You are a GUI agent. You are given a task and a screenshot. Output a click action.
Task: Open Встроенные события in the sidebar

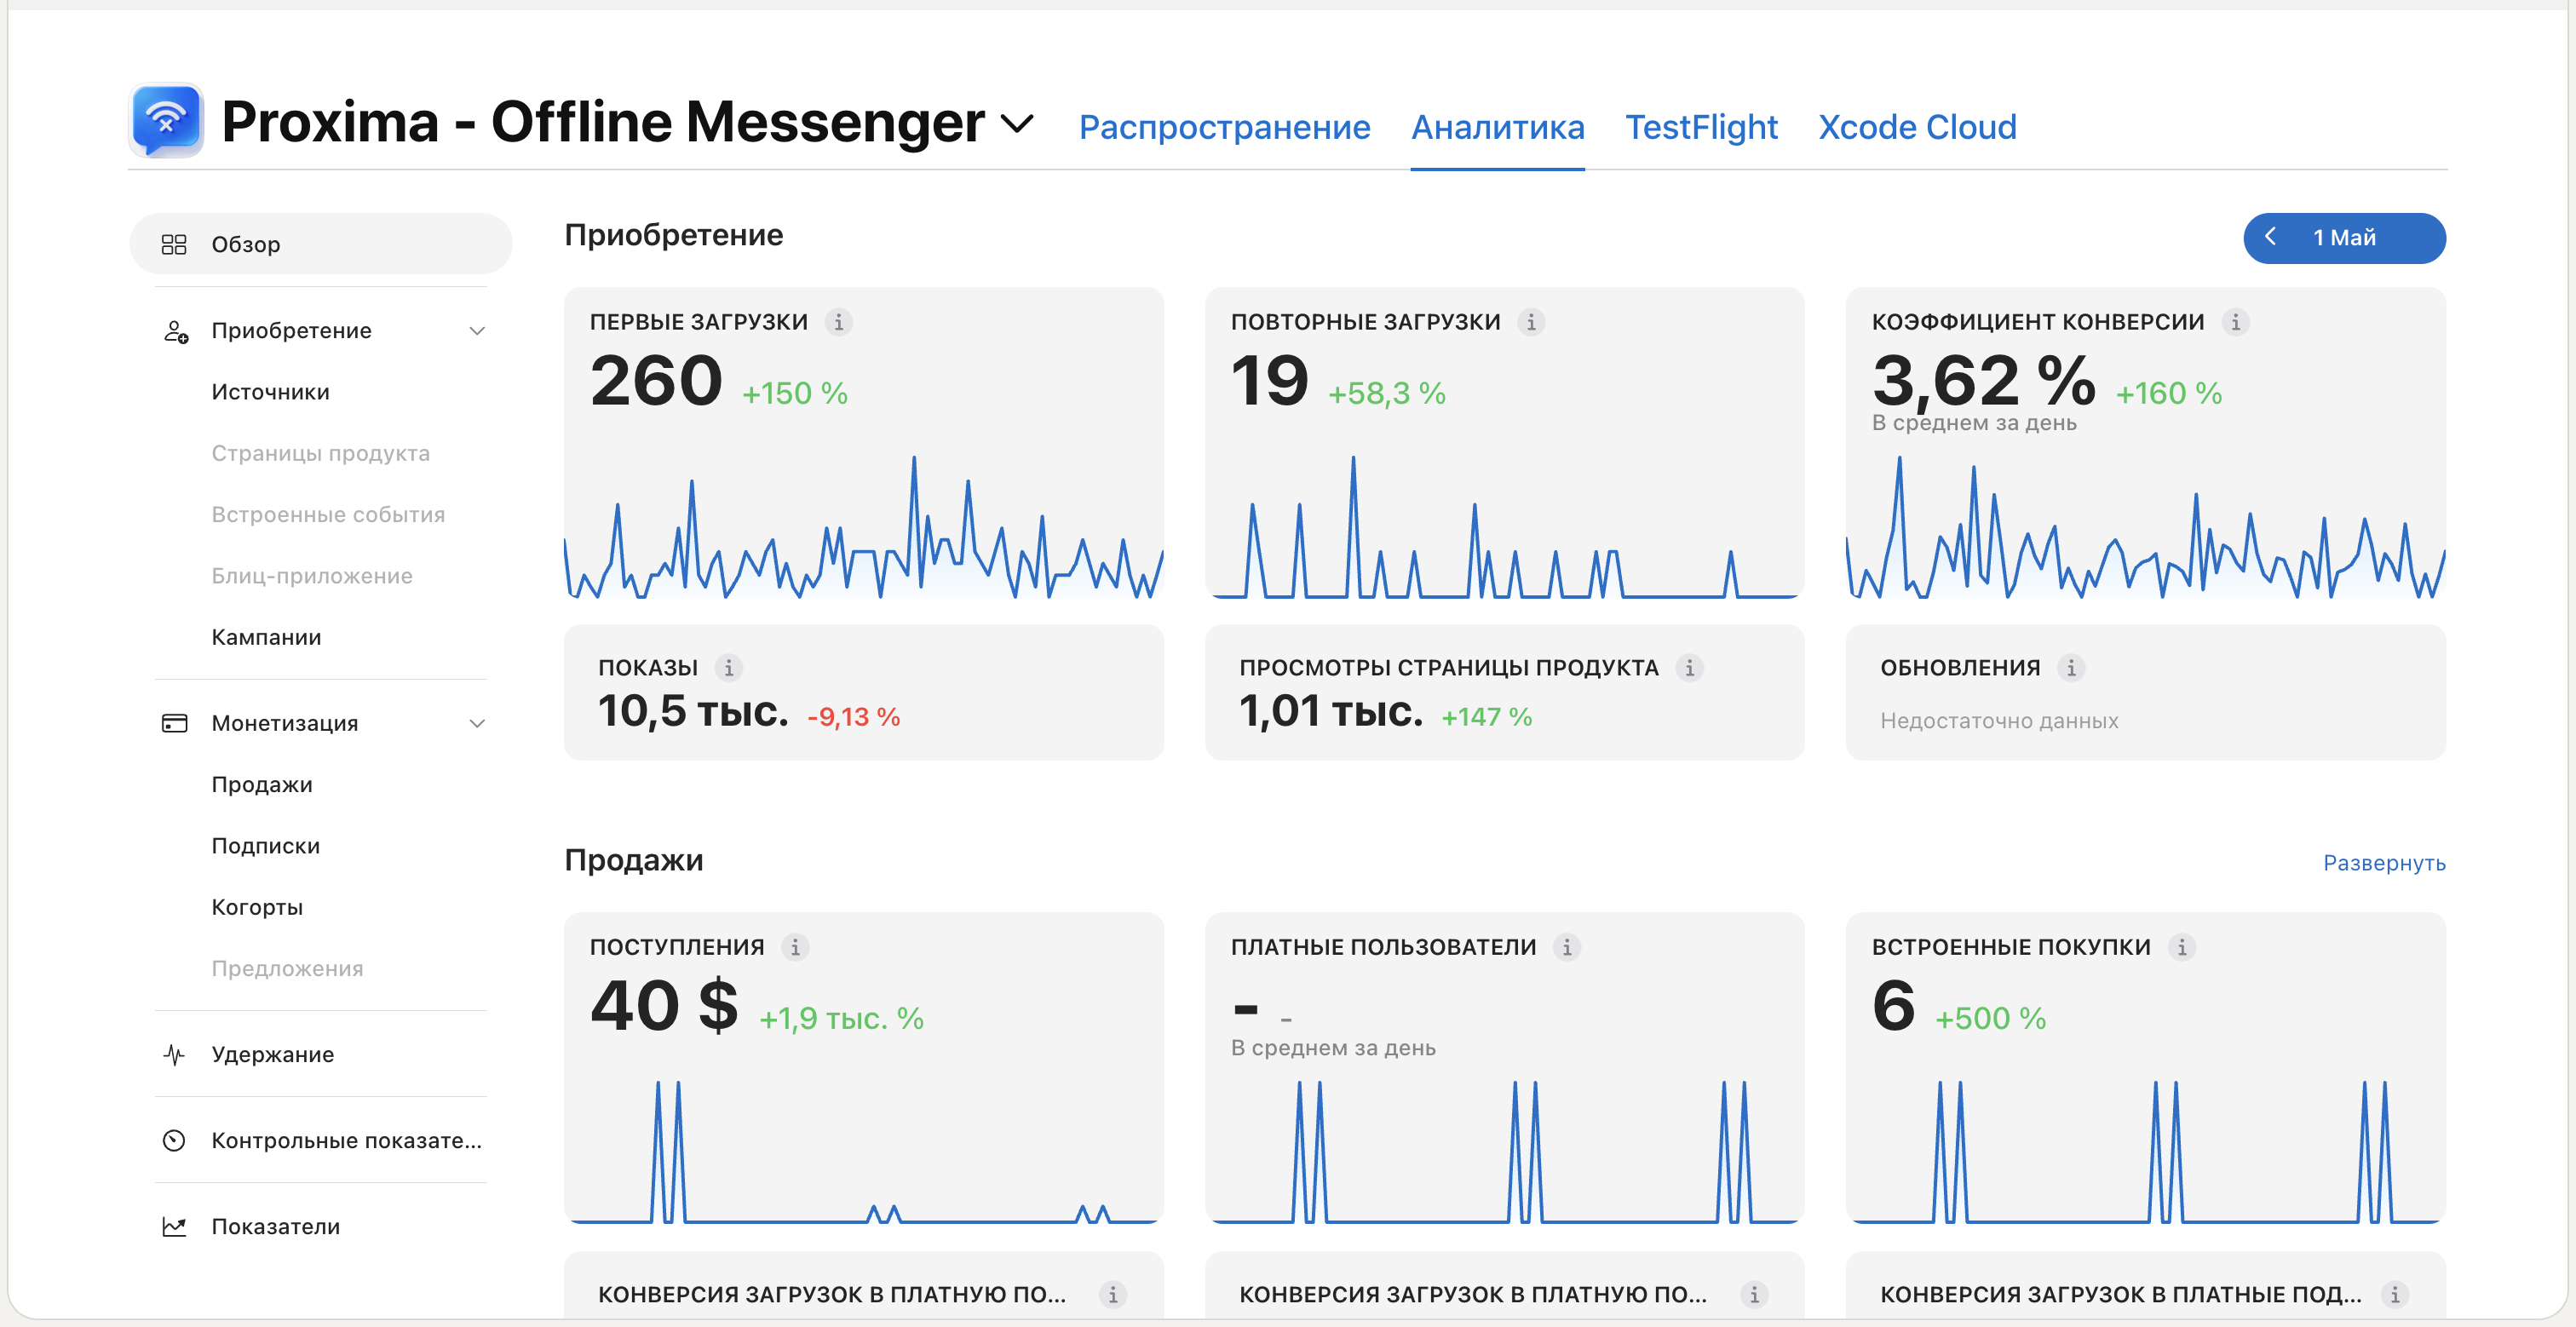pyautogui.click(x=328, y=514)
